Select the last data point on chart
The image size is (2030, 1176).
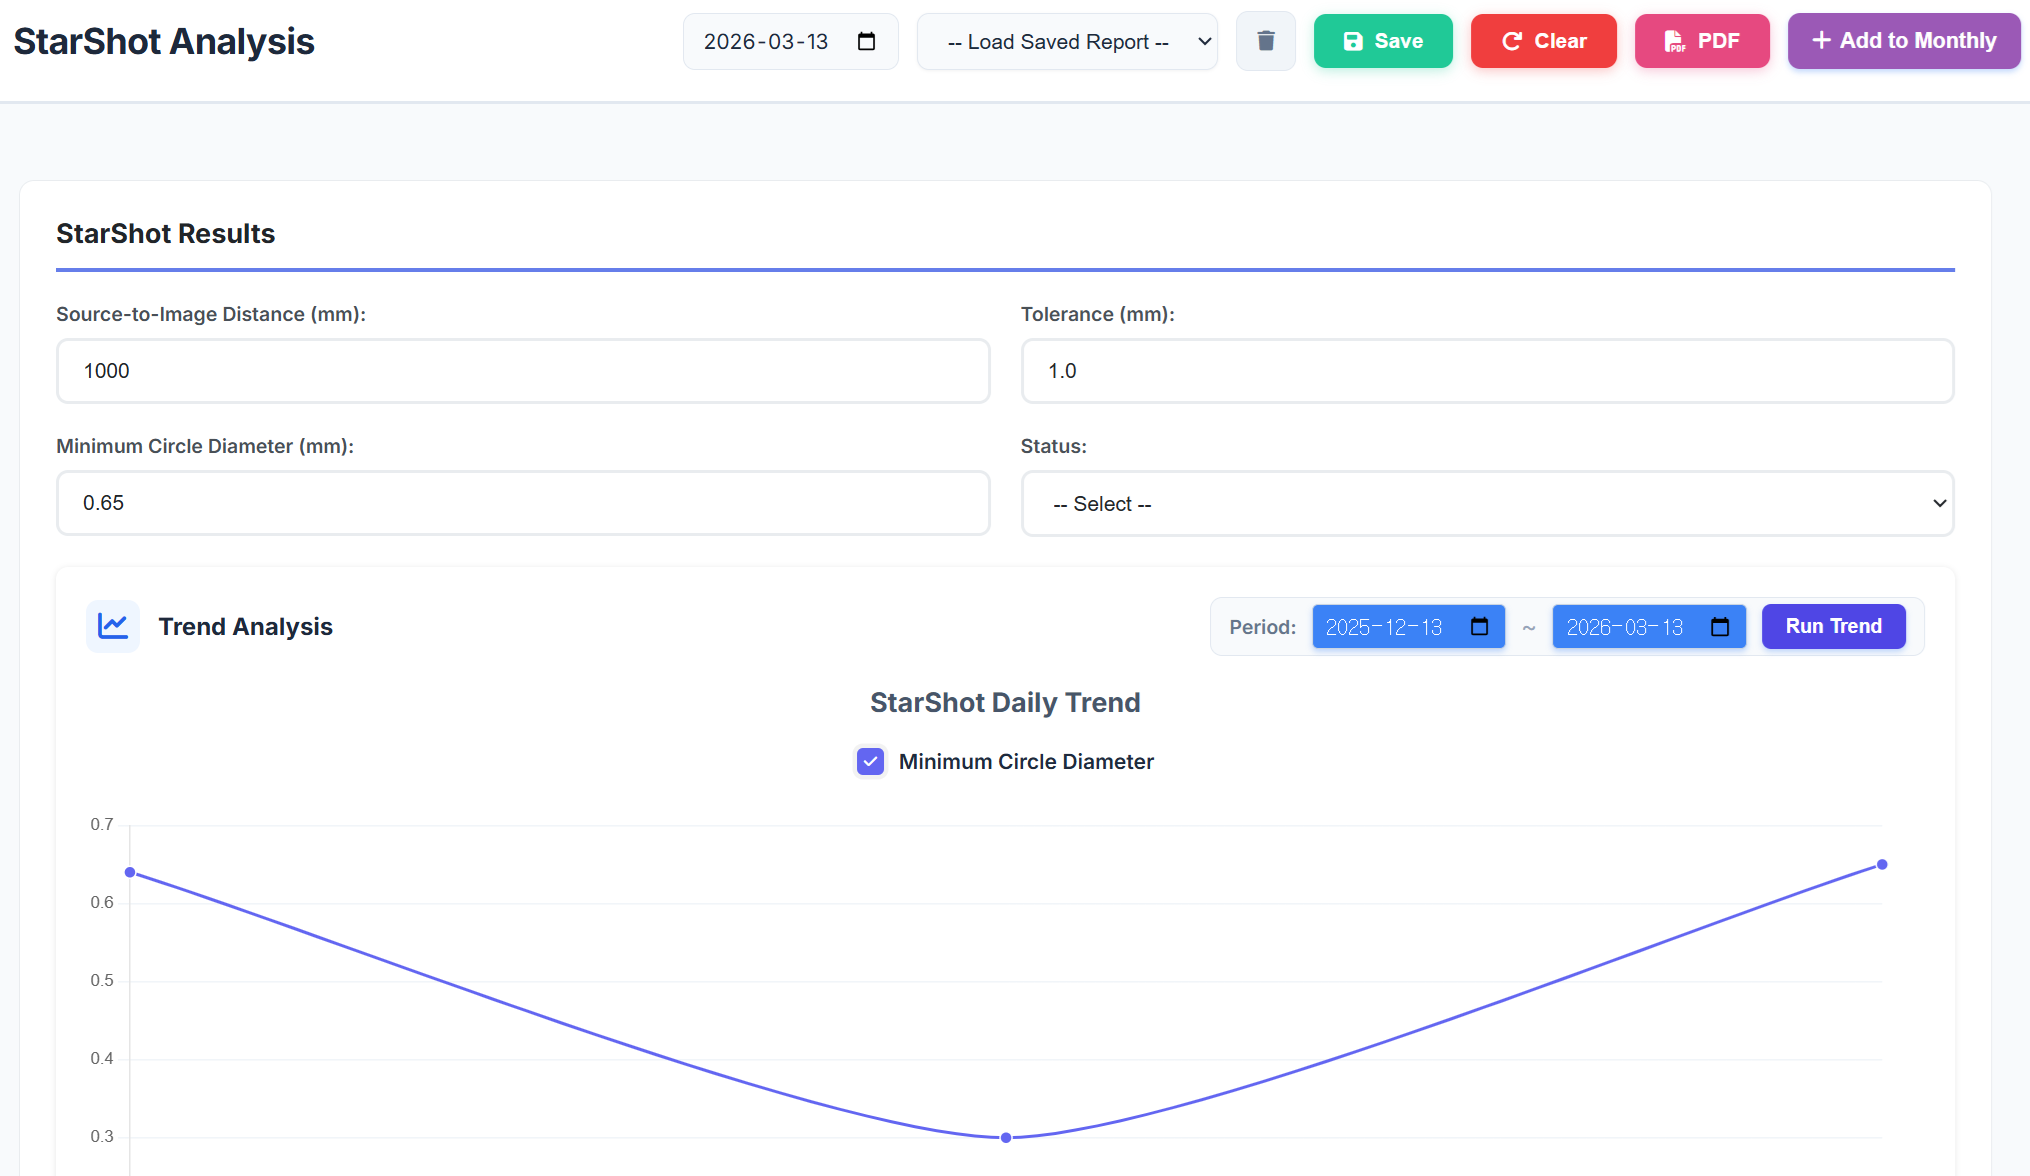click(x=1882, y=865)
